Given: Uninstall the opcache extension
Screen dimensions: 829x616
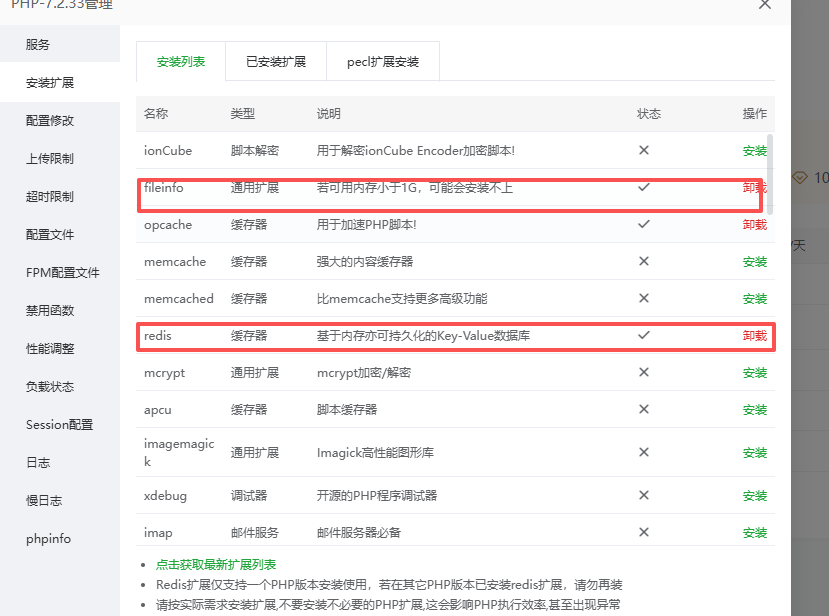Looking at the screenshot, I should pos(754,225).
